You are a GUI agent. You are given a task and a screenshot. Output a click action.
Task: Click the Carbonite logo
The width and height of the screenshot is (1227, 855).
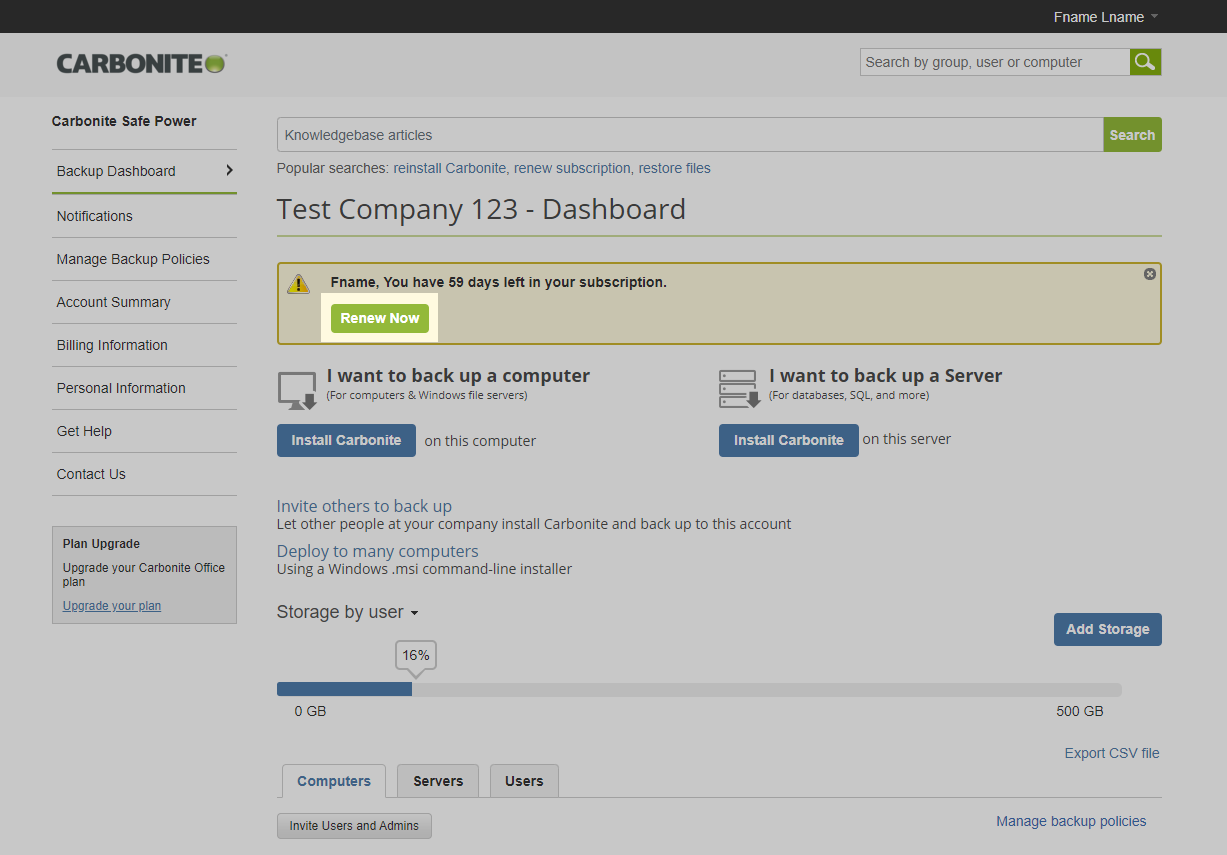pyautogui.click(x=141, y=63)
